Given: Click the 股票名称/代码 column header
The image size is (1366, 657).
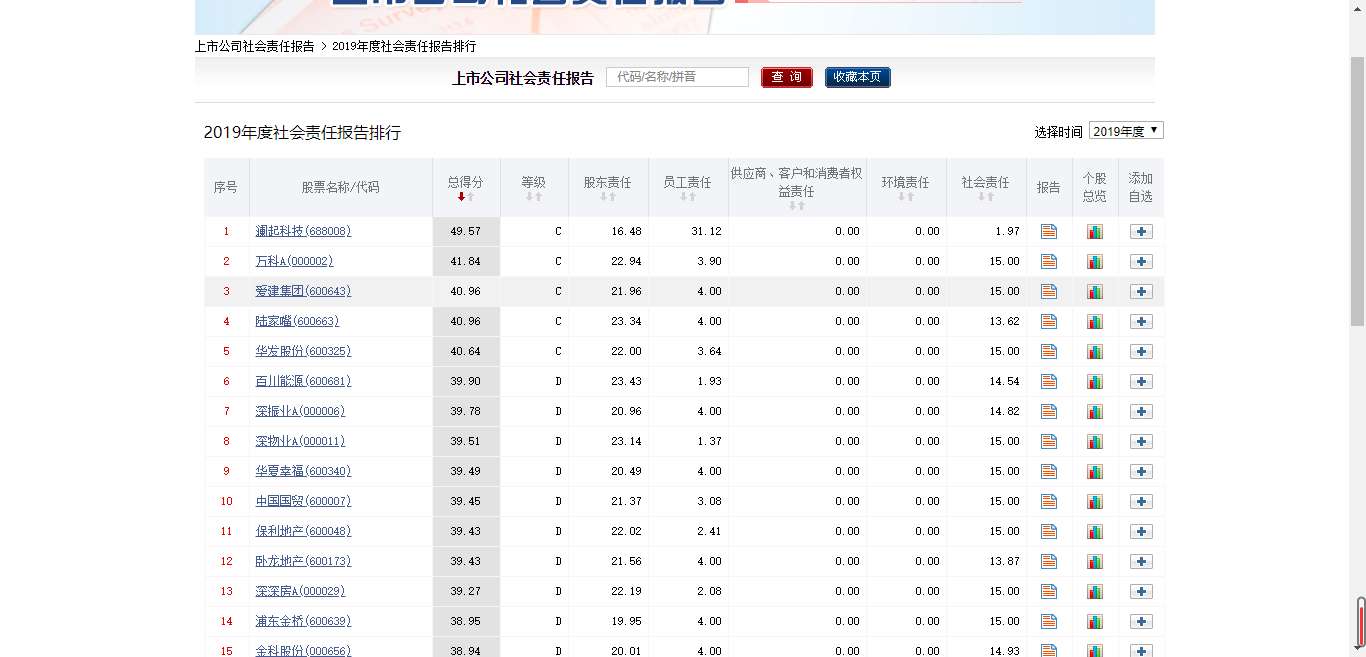Looking at the screenshot, I should (x=341, y=187).
